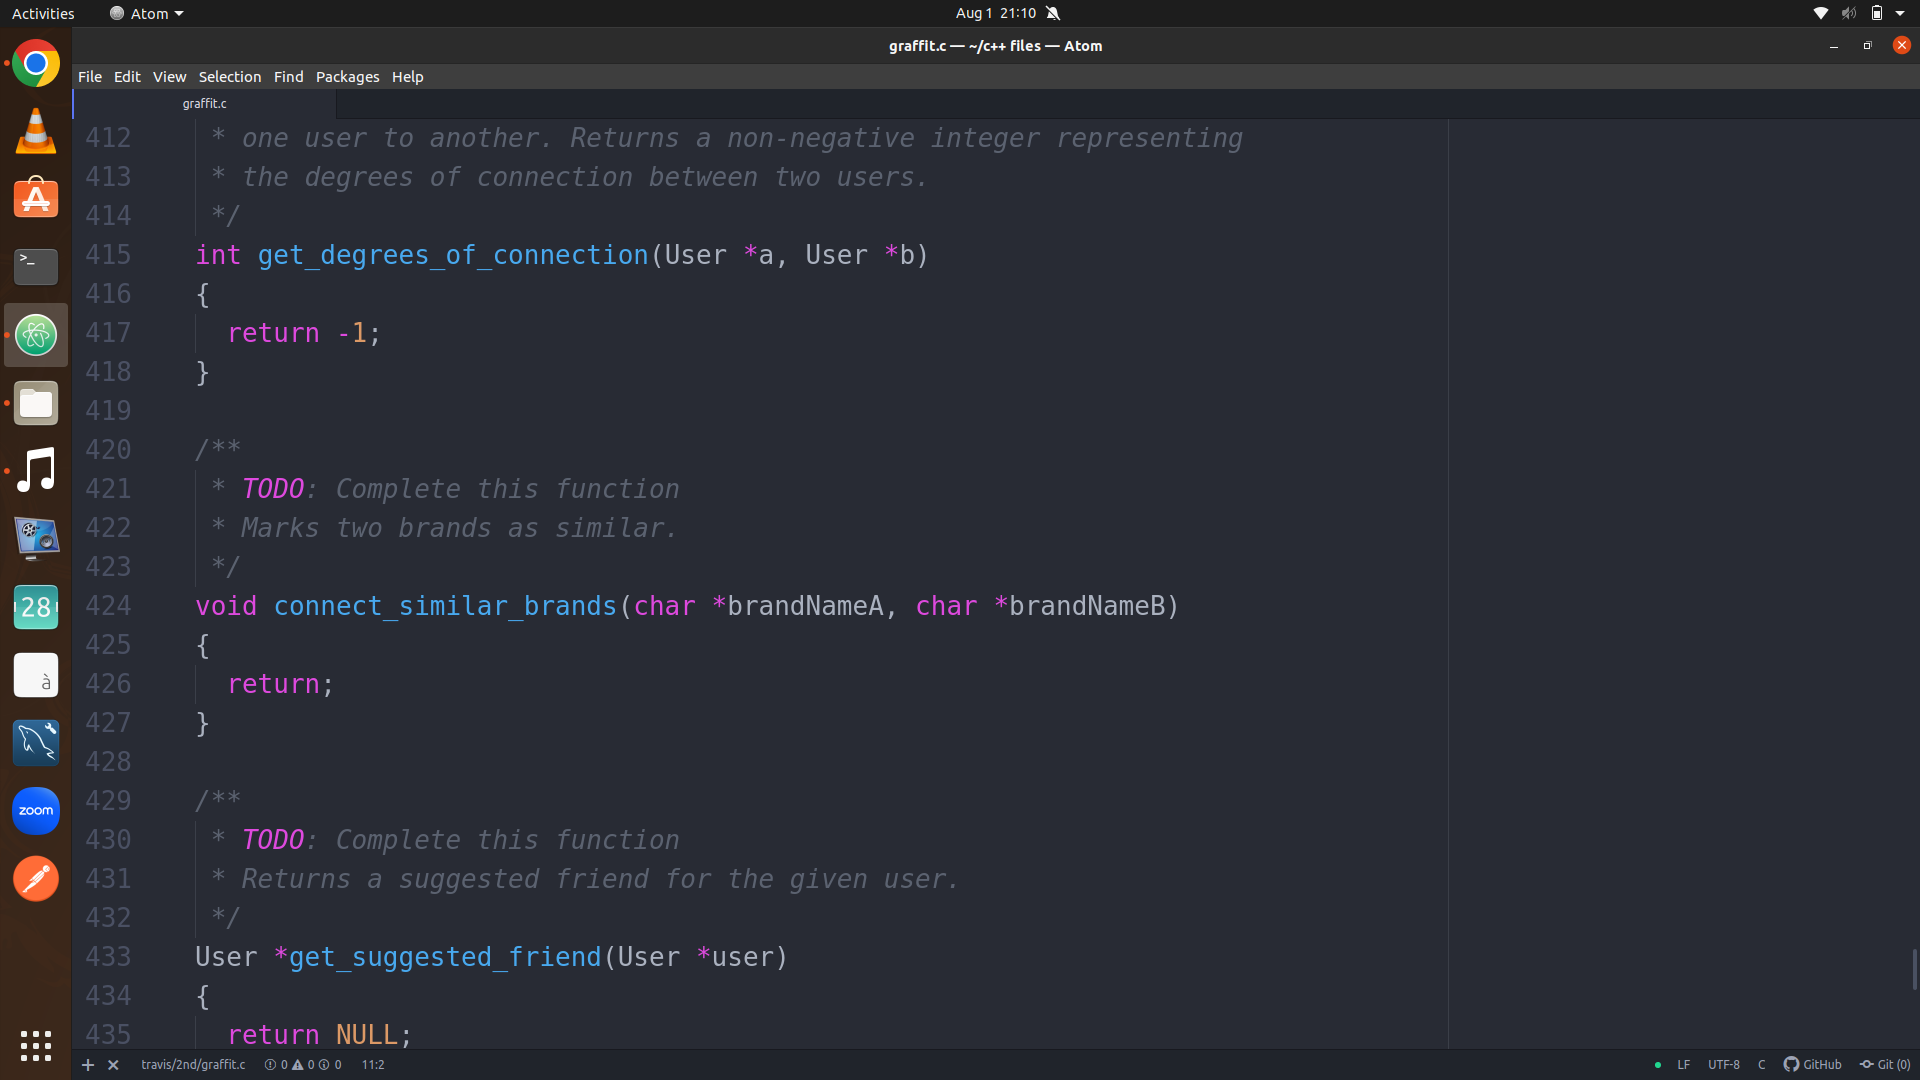Toggle notifications bell in top bar

click(1053, 13)
